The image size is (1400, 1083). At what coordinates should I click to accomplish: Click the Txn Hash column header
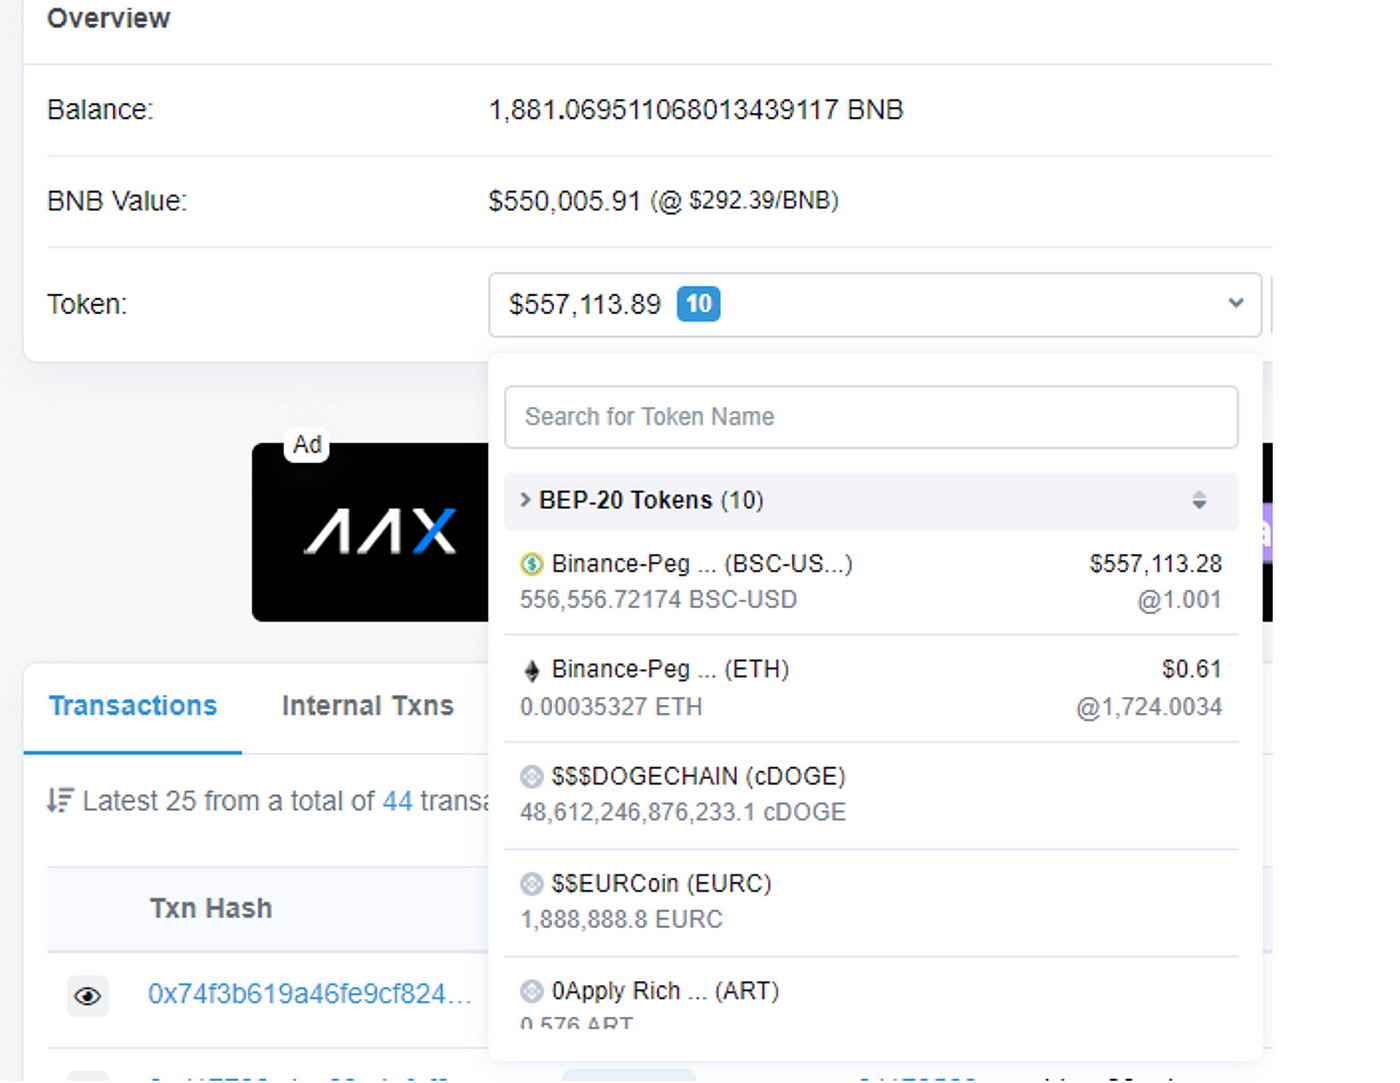pyautogui.click(x=211, y=908)
